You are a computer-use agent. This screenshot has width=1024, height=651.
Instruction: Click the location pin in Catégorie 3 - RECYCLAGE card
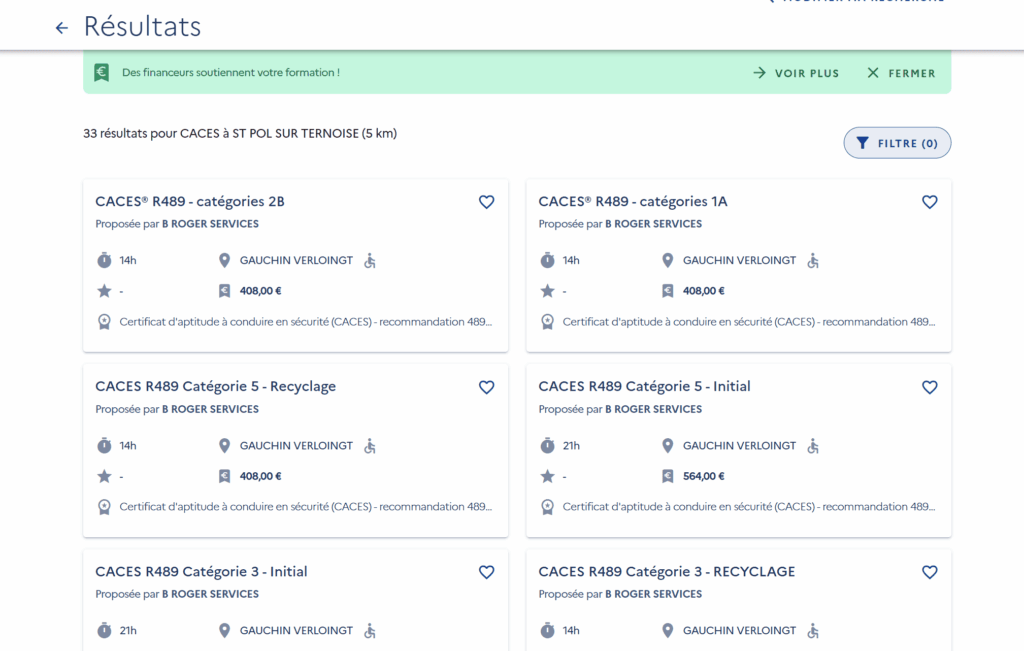[667, 631]
